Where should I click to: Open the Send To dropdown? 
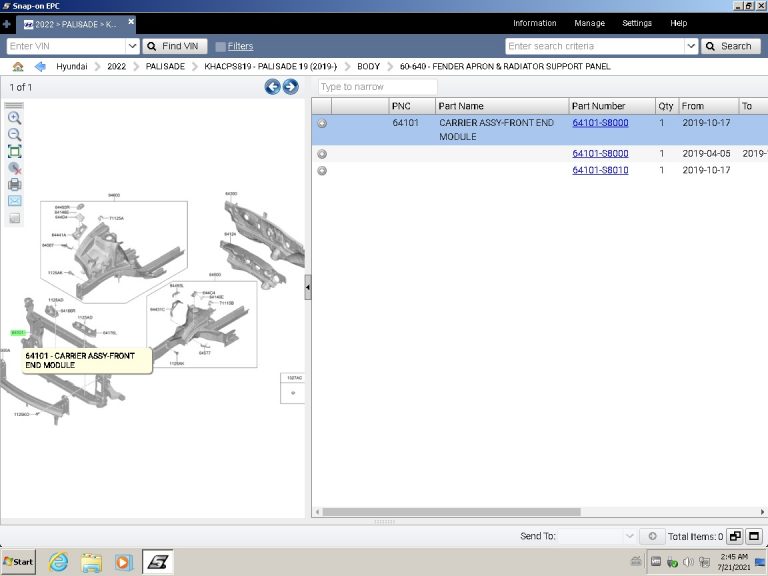point(629,536)
